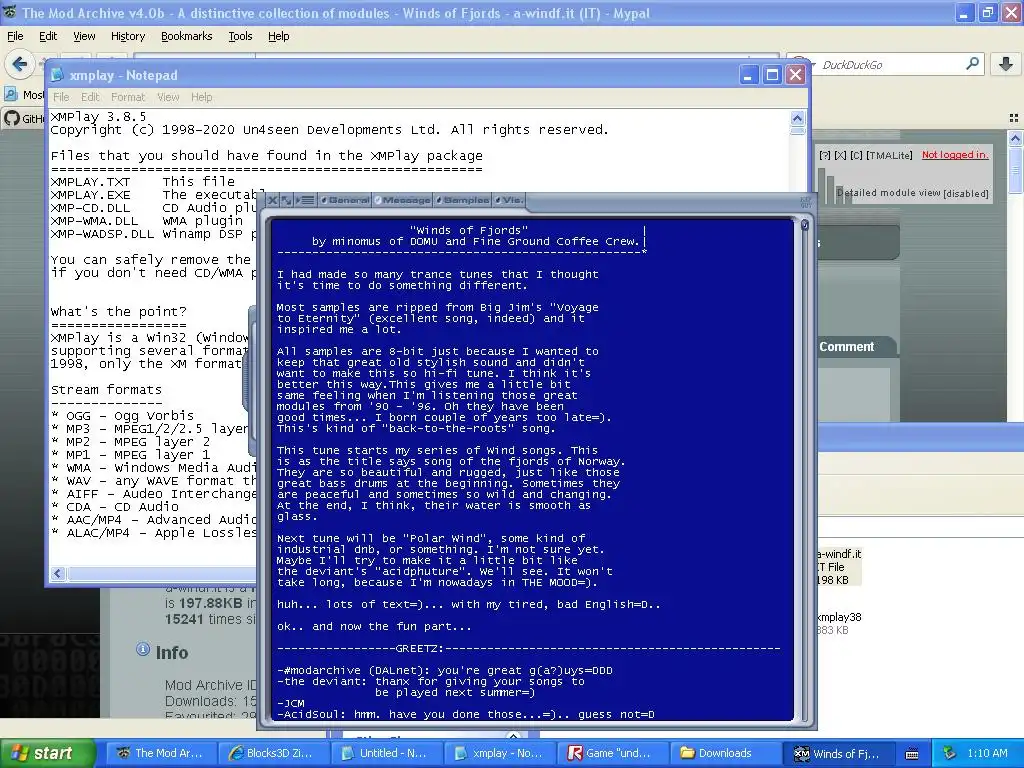1024x768 pixels.
Task: Click "What's the point?" line in Notepad
Action: pos(118,312)
